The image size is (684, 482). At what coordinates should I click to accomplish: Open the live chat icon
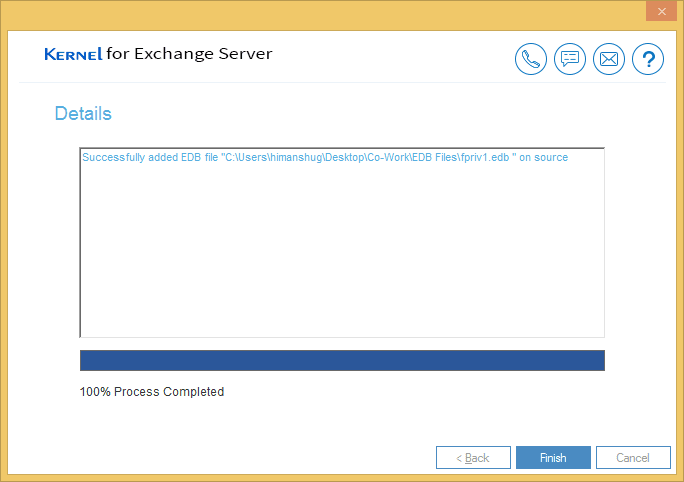570,59
